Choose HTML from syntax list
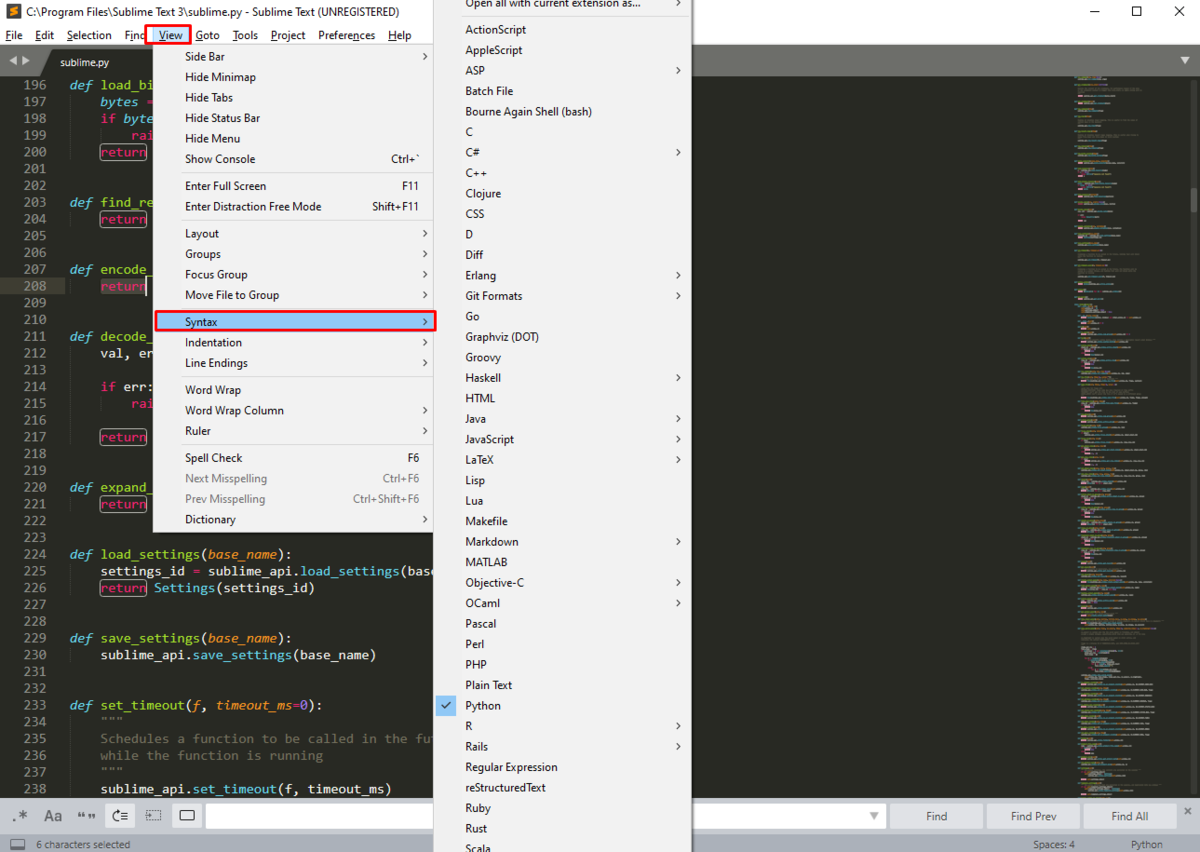Image resolution: width=1200 pixels, height=852 pixels. tap(480, 398)
